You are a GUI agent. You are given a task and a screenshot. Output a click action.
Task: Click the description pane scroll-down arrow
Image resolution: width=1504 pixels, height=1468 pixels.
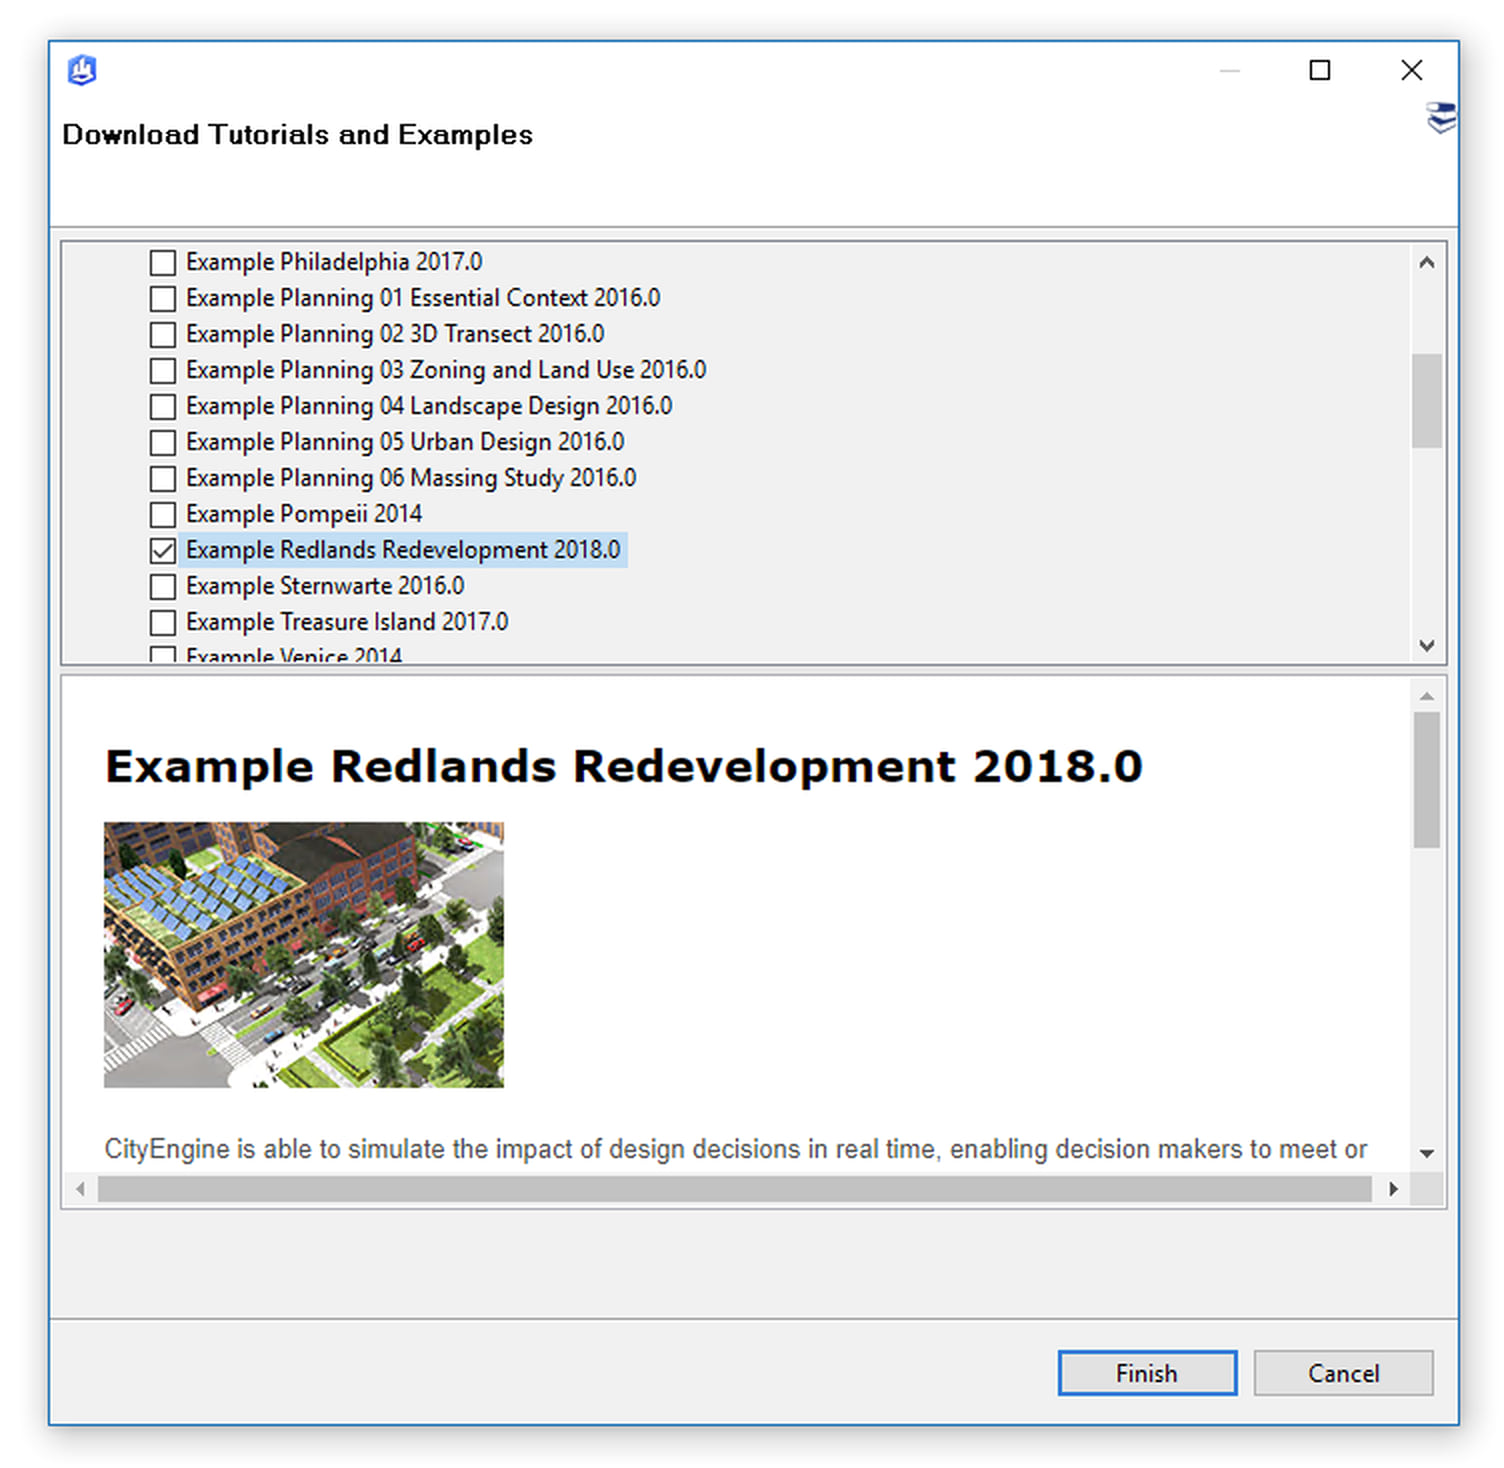pos(1427,1154)
